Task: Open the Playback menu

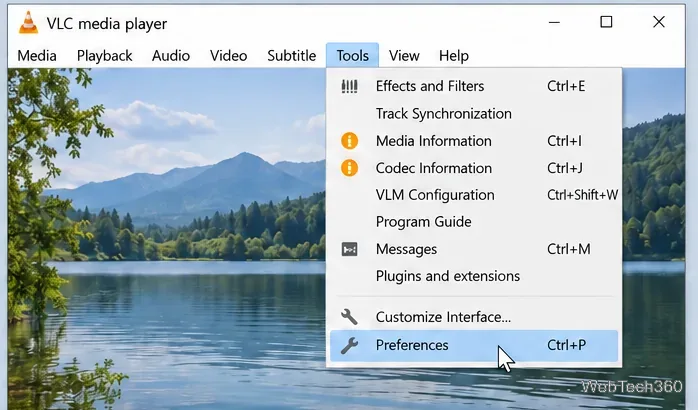Action: (105, 56)
